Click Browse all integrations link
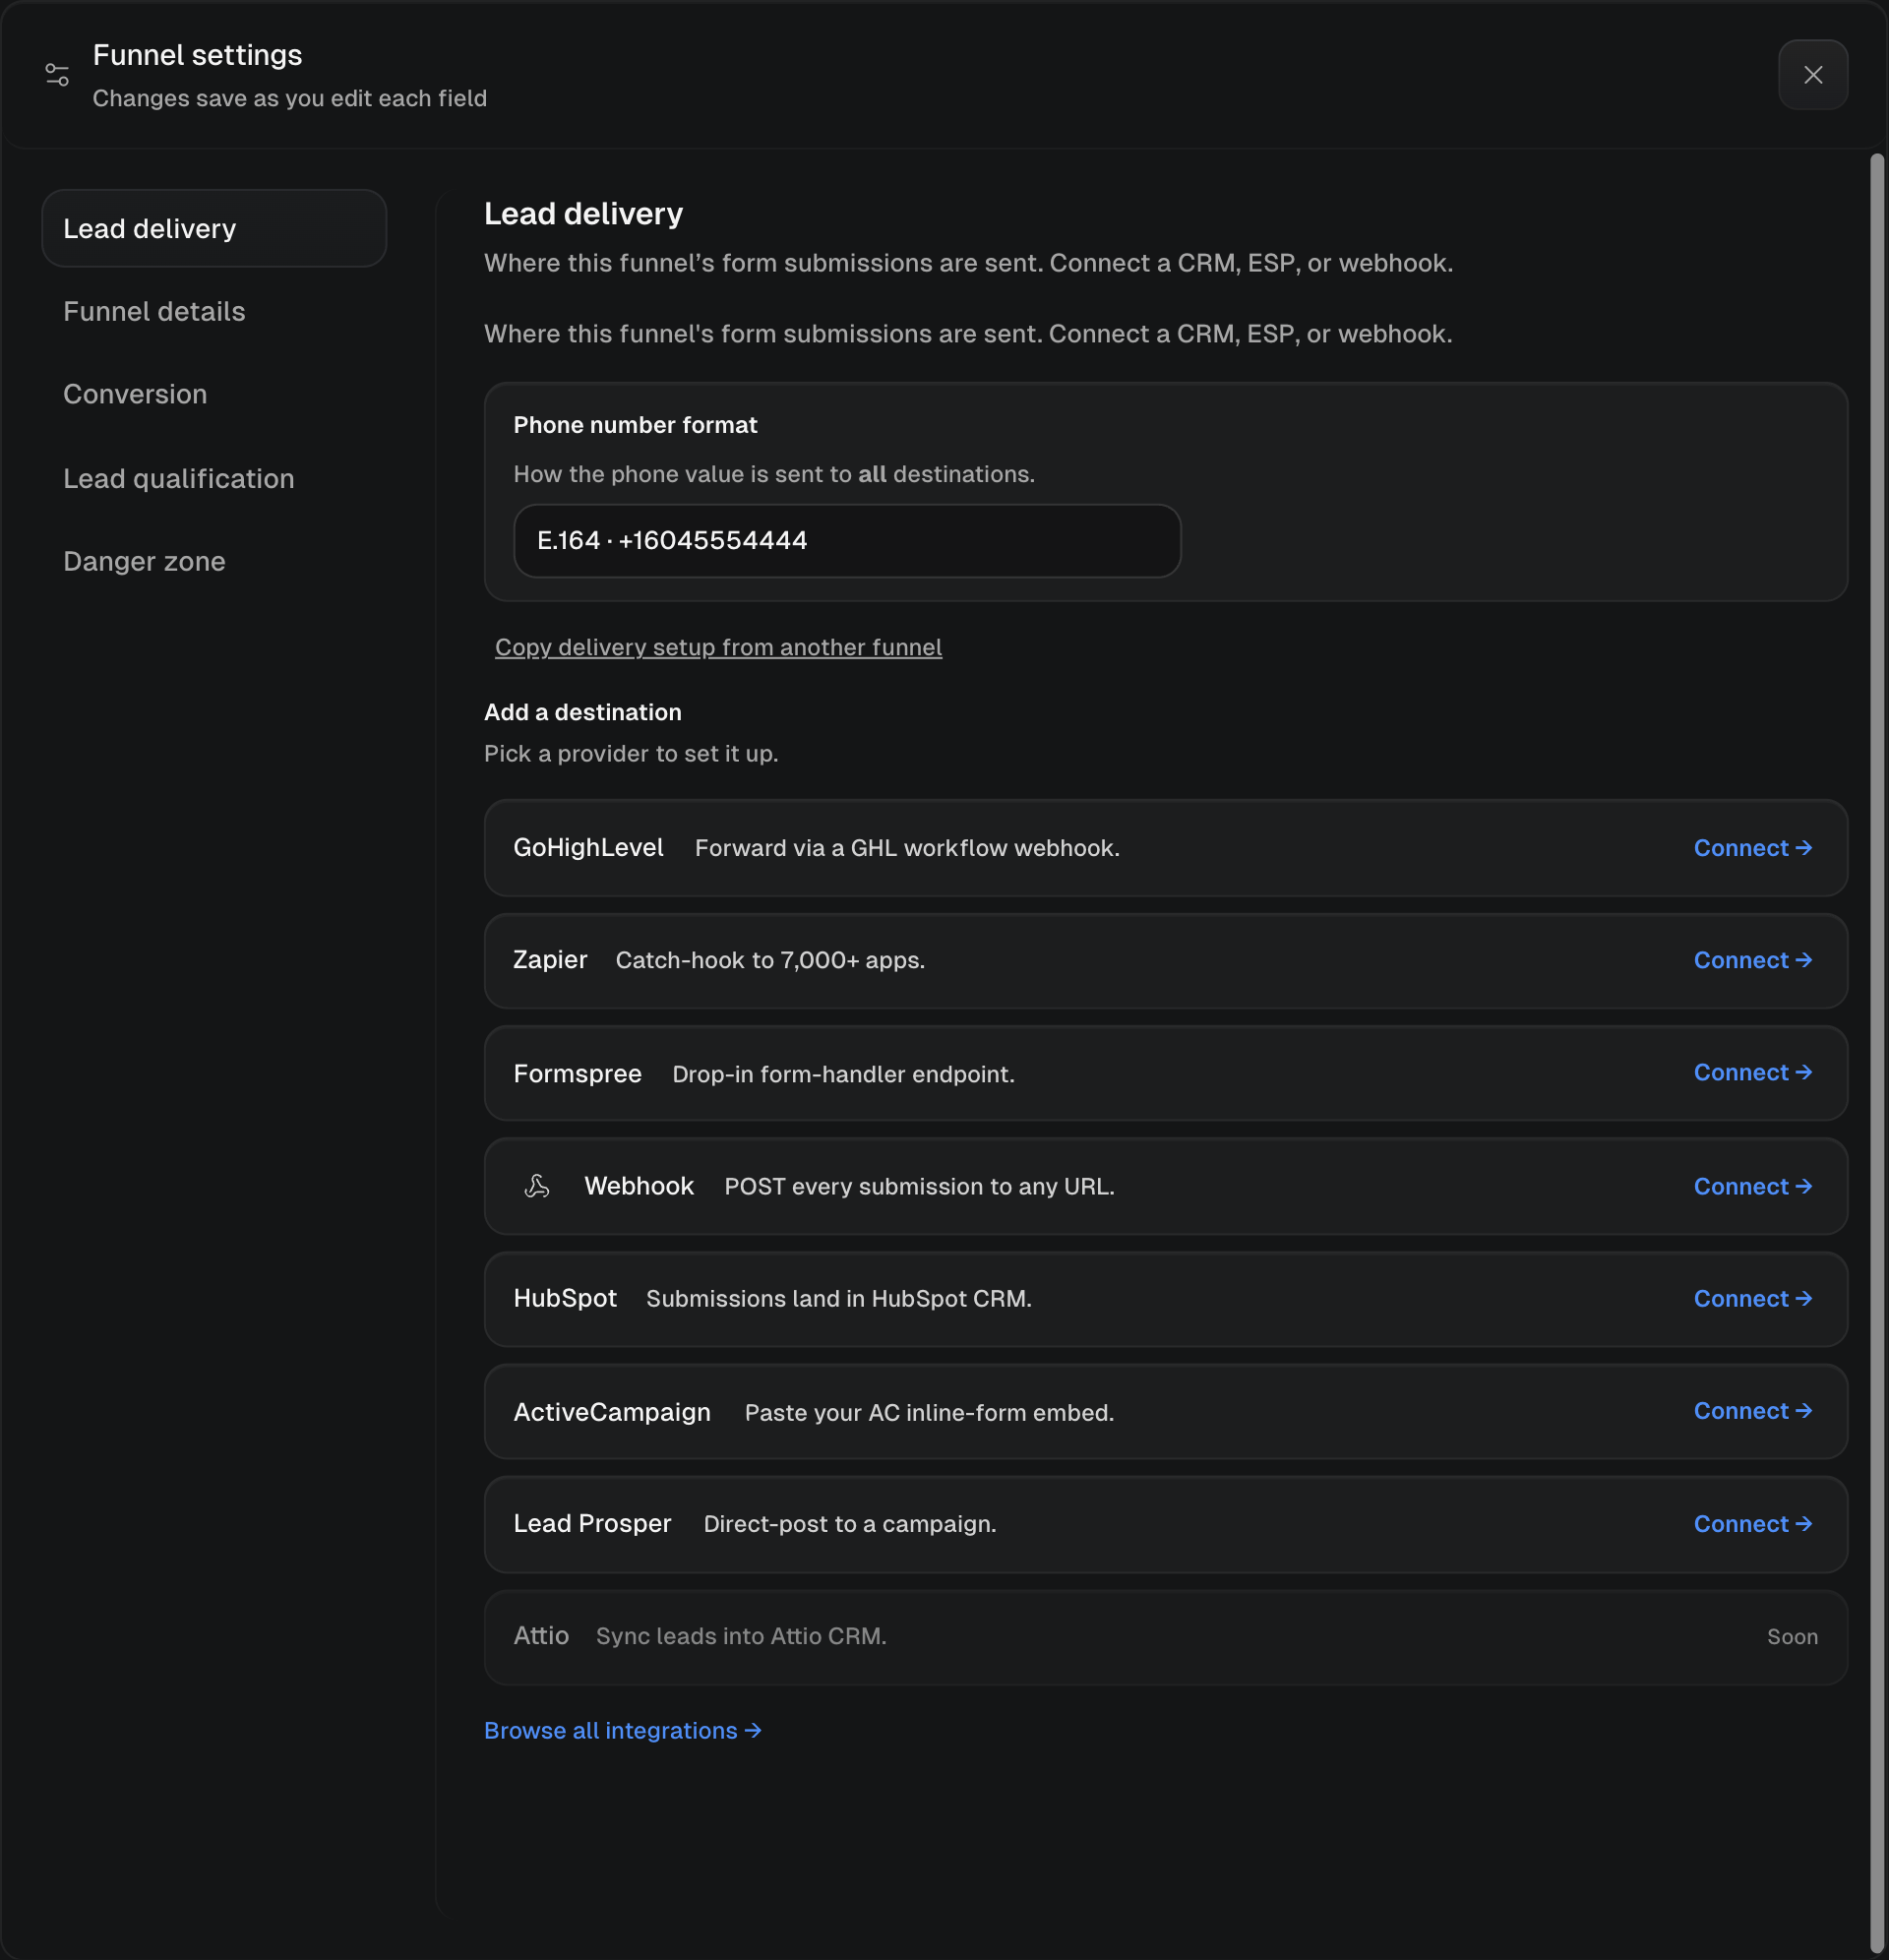The height and width of the screenshot is (1960, 1889). 622,1730
